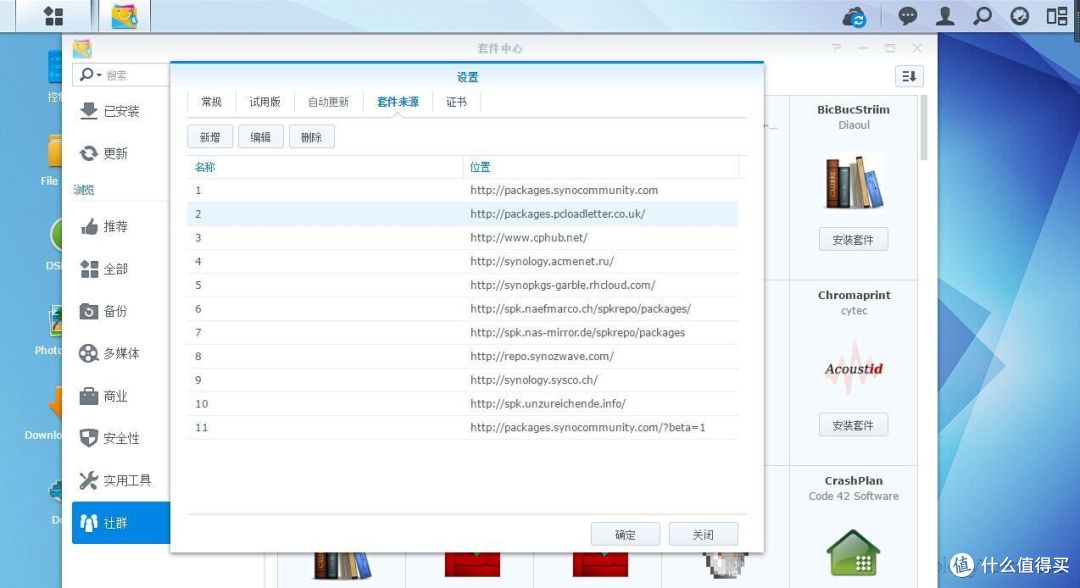Click the CrashPlan package title
Image resolution: width=1080 pixels, height=588 pixels.
pyautogui.click(x=853, y=481)
